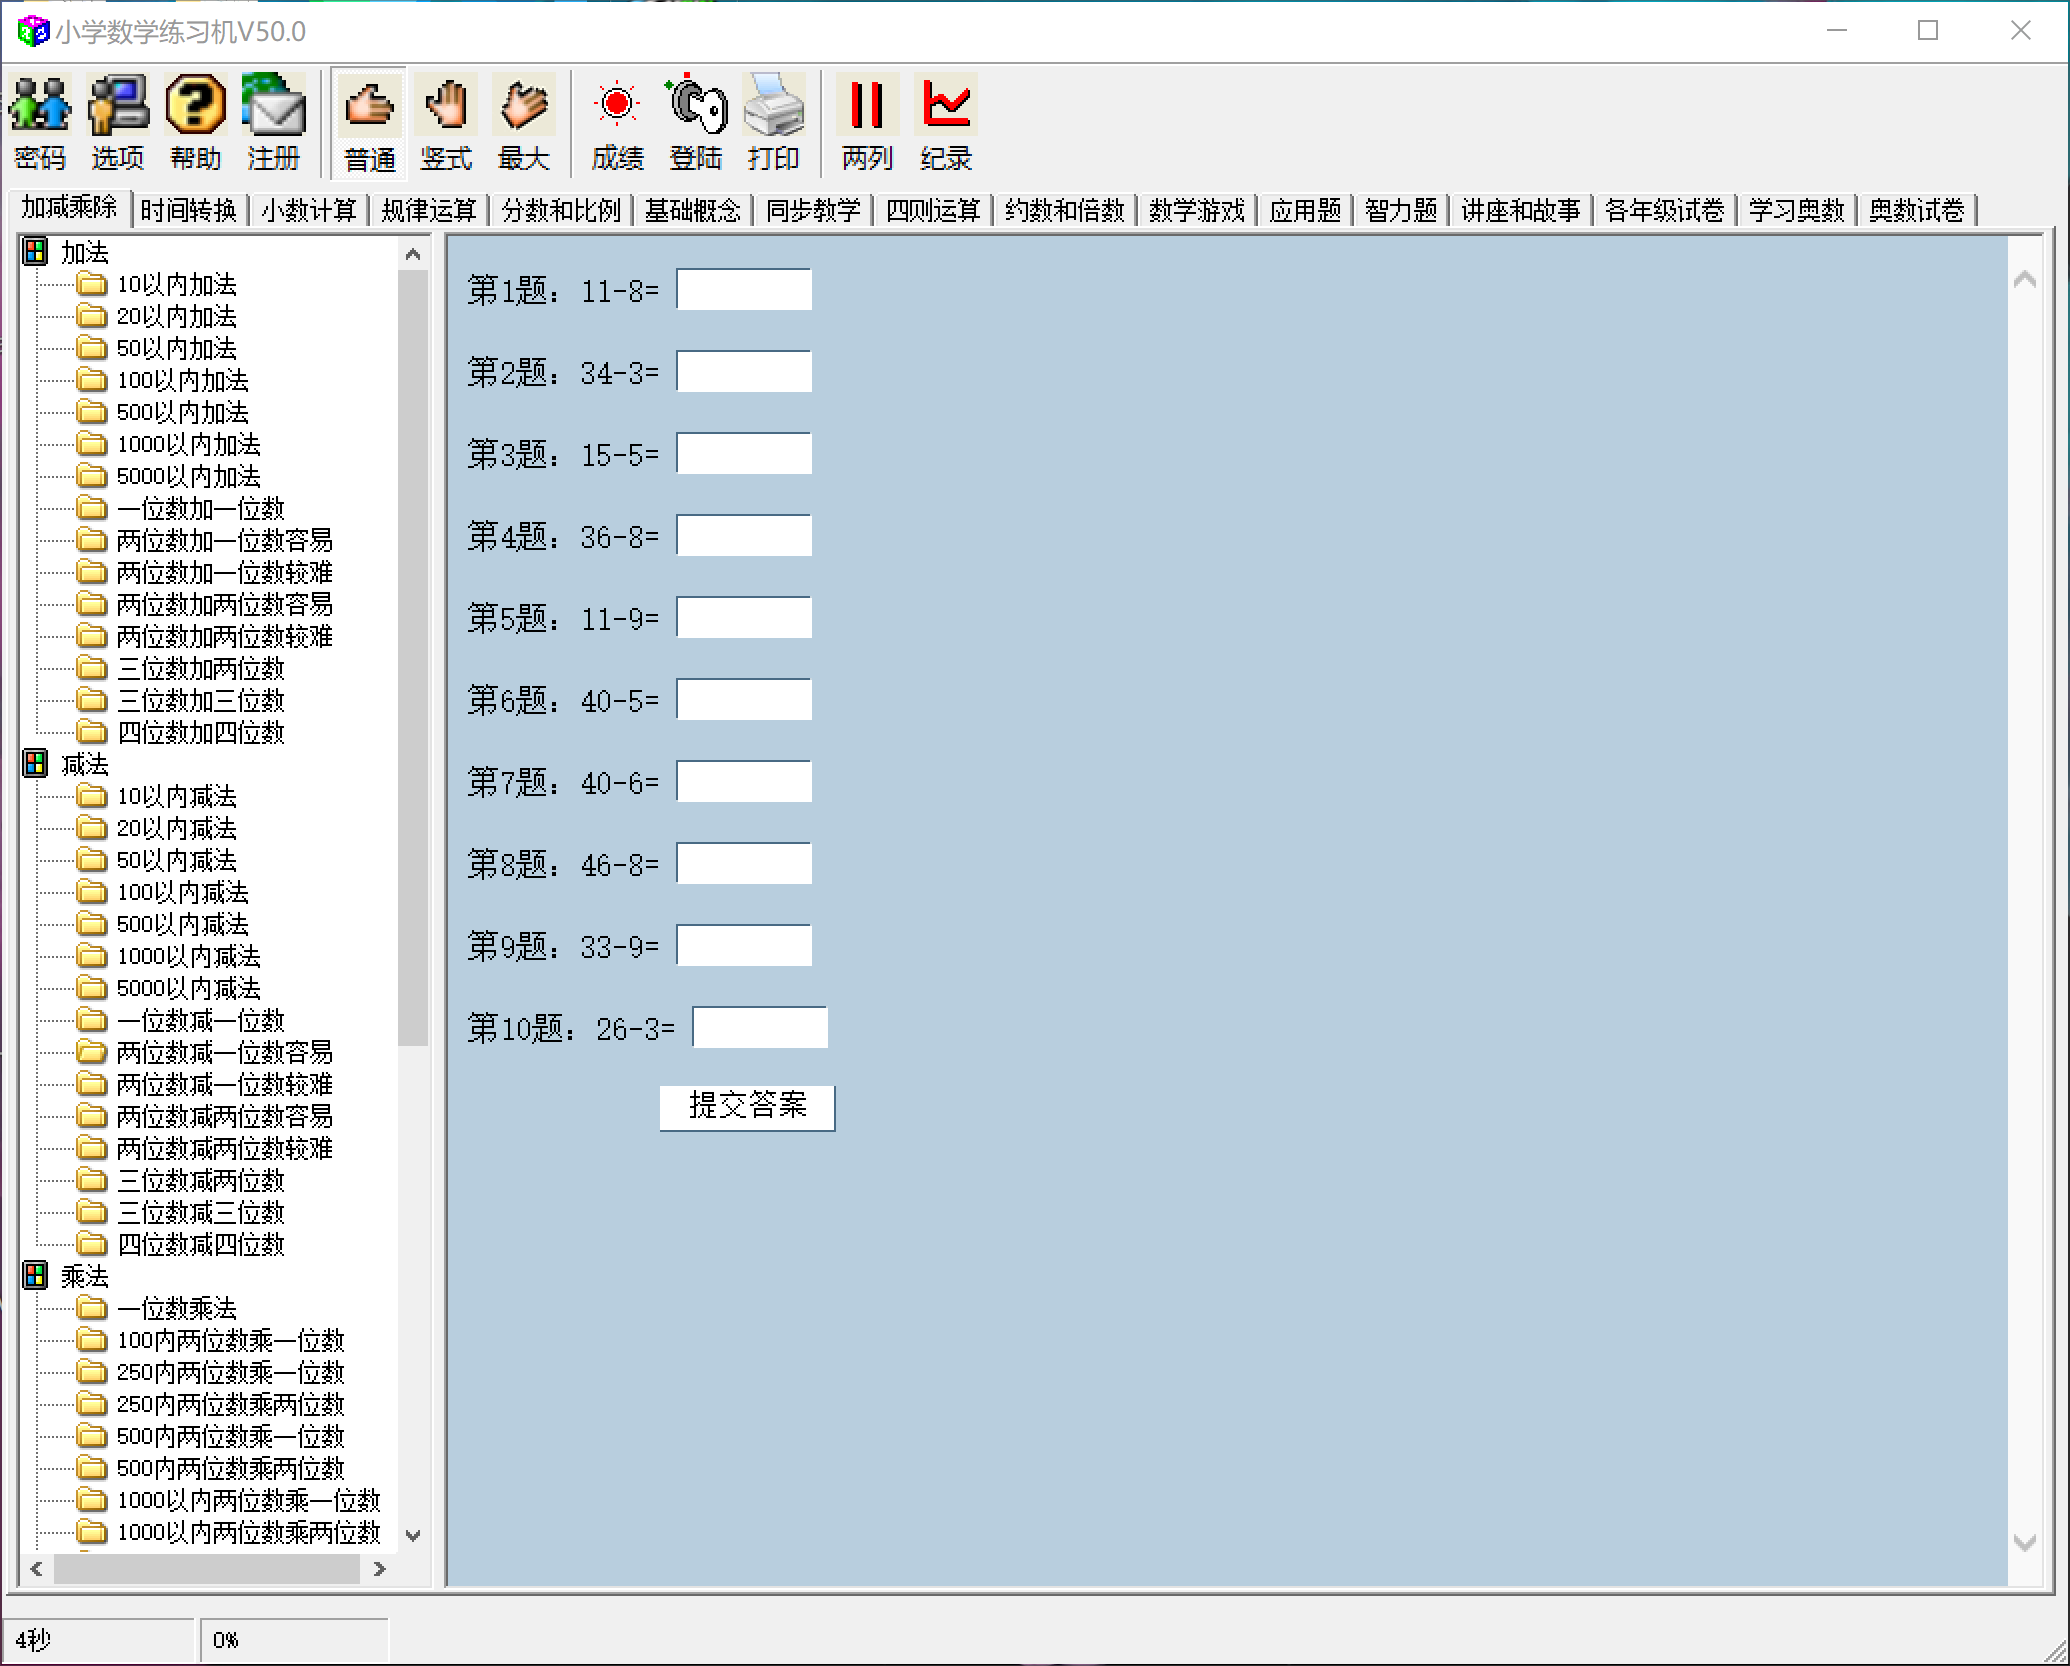Switch to the 讲座和故事 tab
Viewport: 2070px width, 1666px height.
pyautogui.click(x=1521, y=210)
